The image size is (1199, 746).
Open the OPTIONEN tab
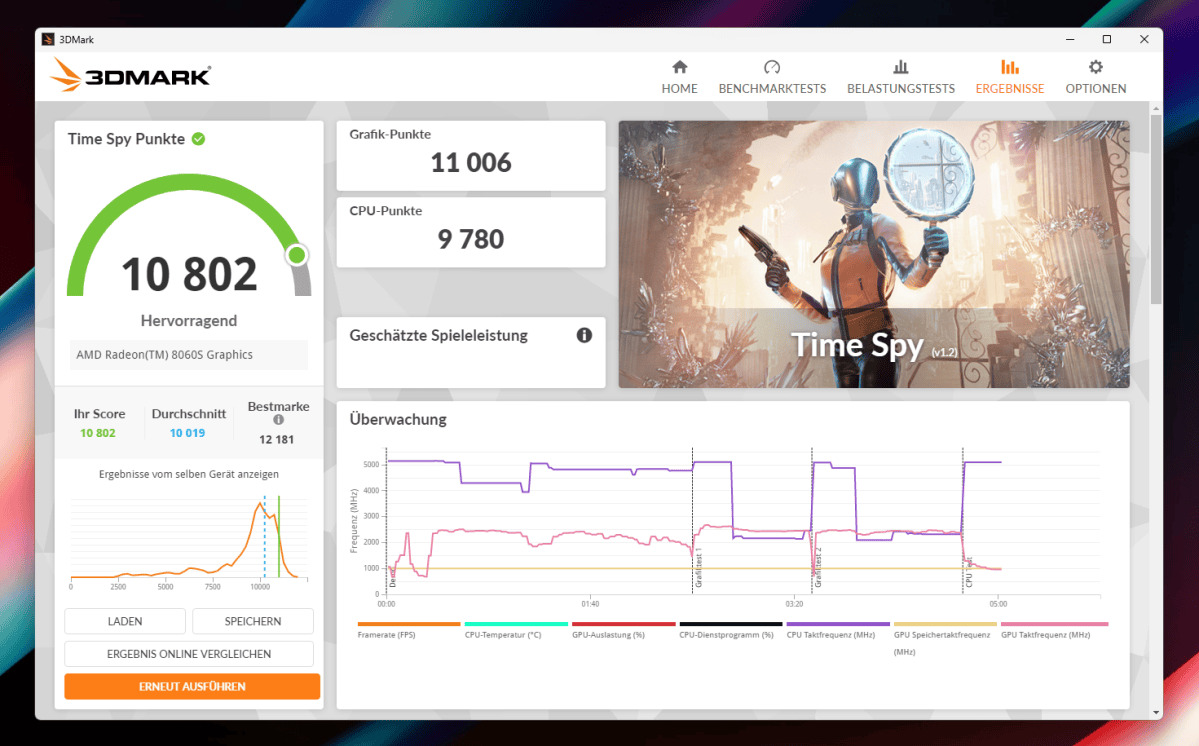point(1095,77)
